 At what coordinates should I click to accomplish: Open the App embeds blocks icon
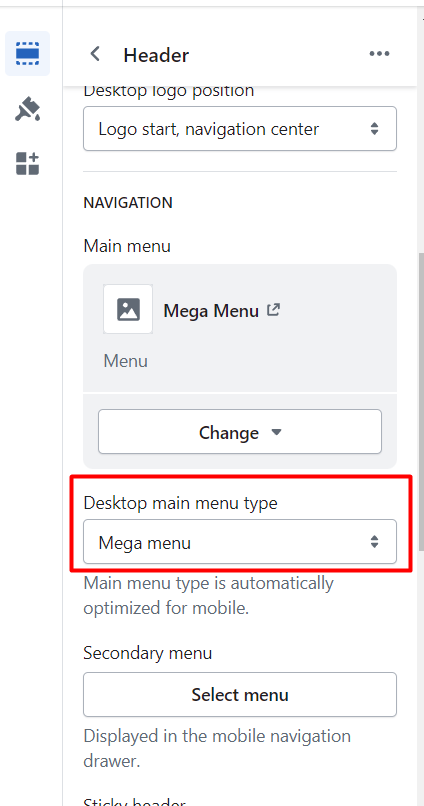(27, 163)
